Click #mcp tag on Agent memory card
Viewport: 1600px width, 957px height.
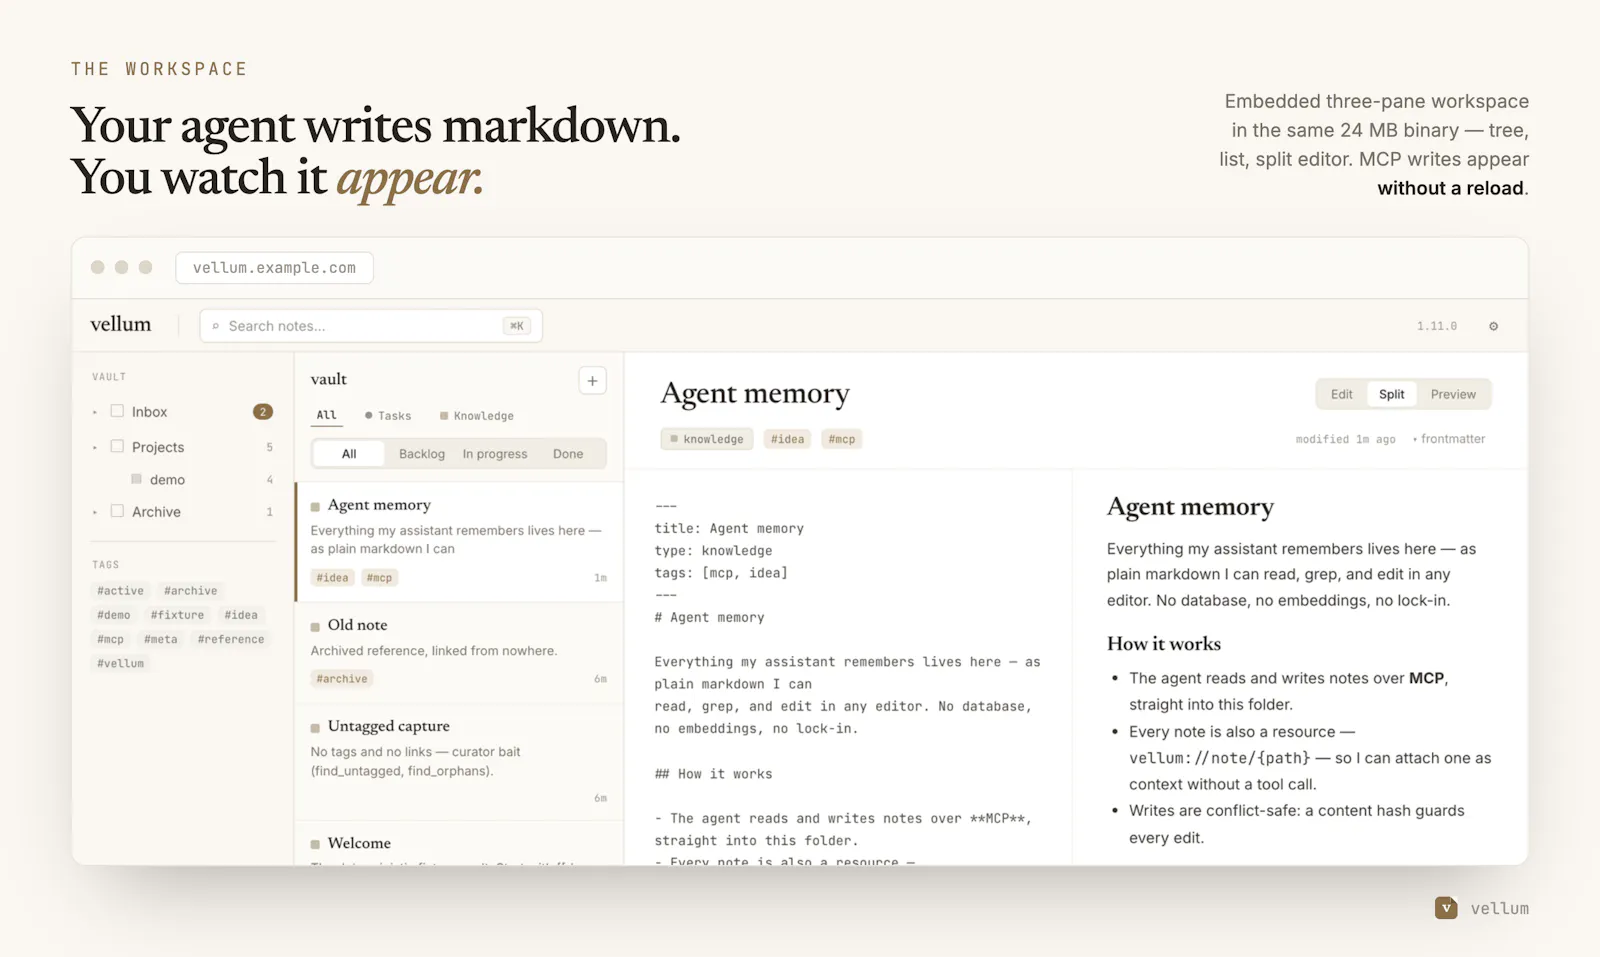(379, 578)
